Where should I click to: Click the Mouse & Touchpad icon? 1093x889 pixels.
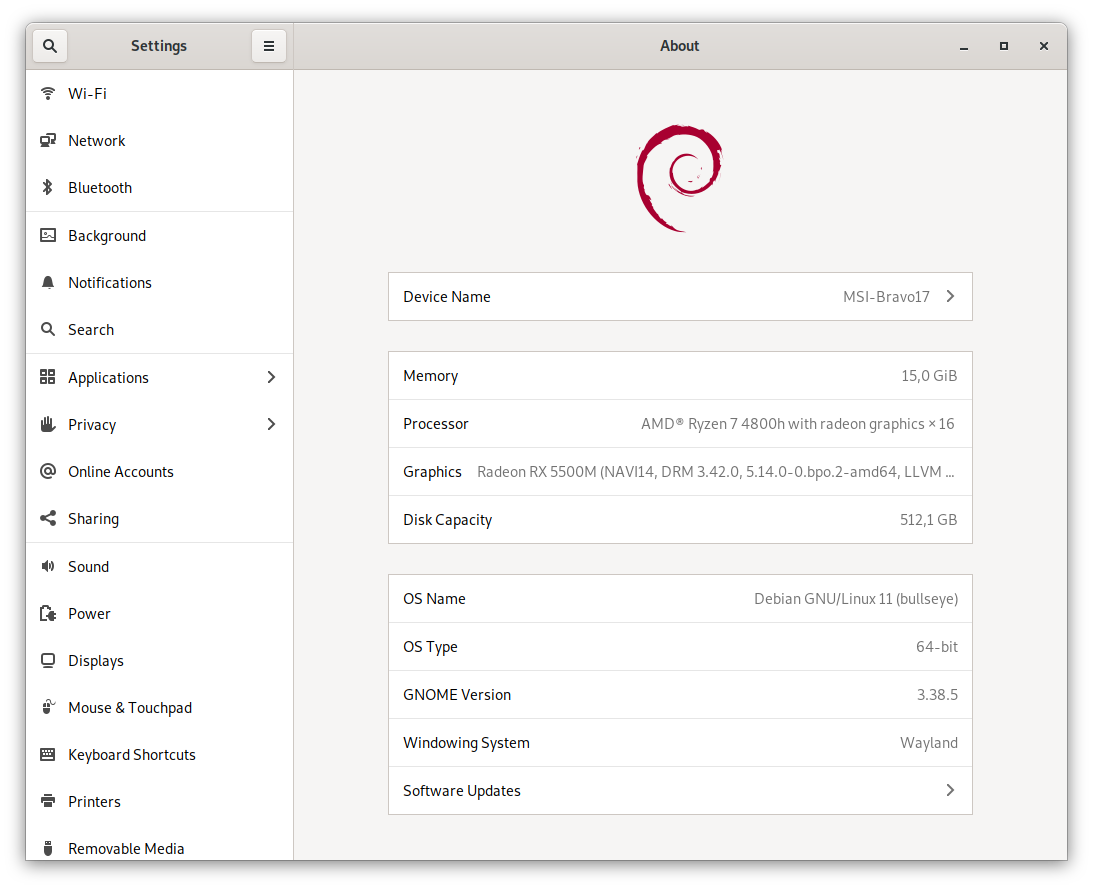click(47, 707)
